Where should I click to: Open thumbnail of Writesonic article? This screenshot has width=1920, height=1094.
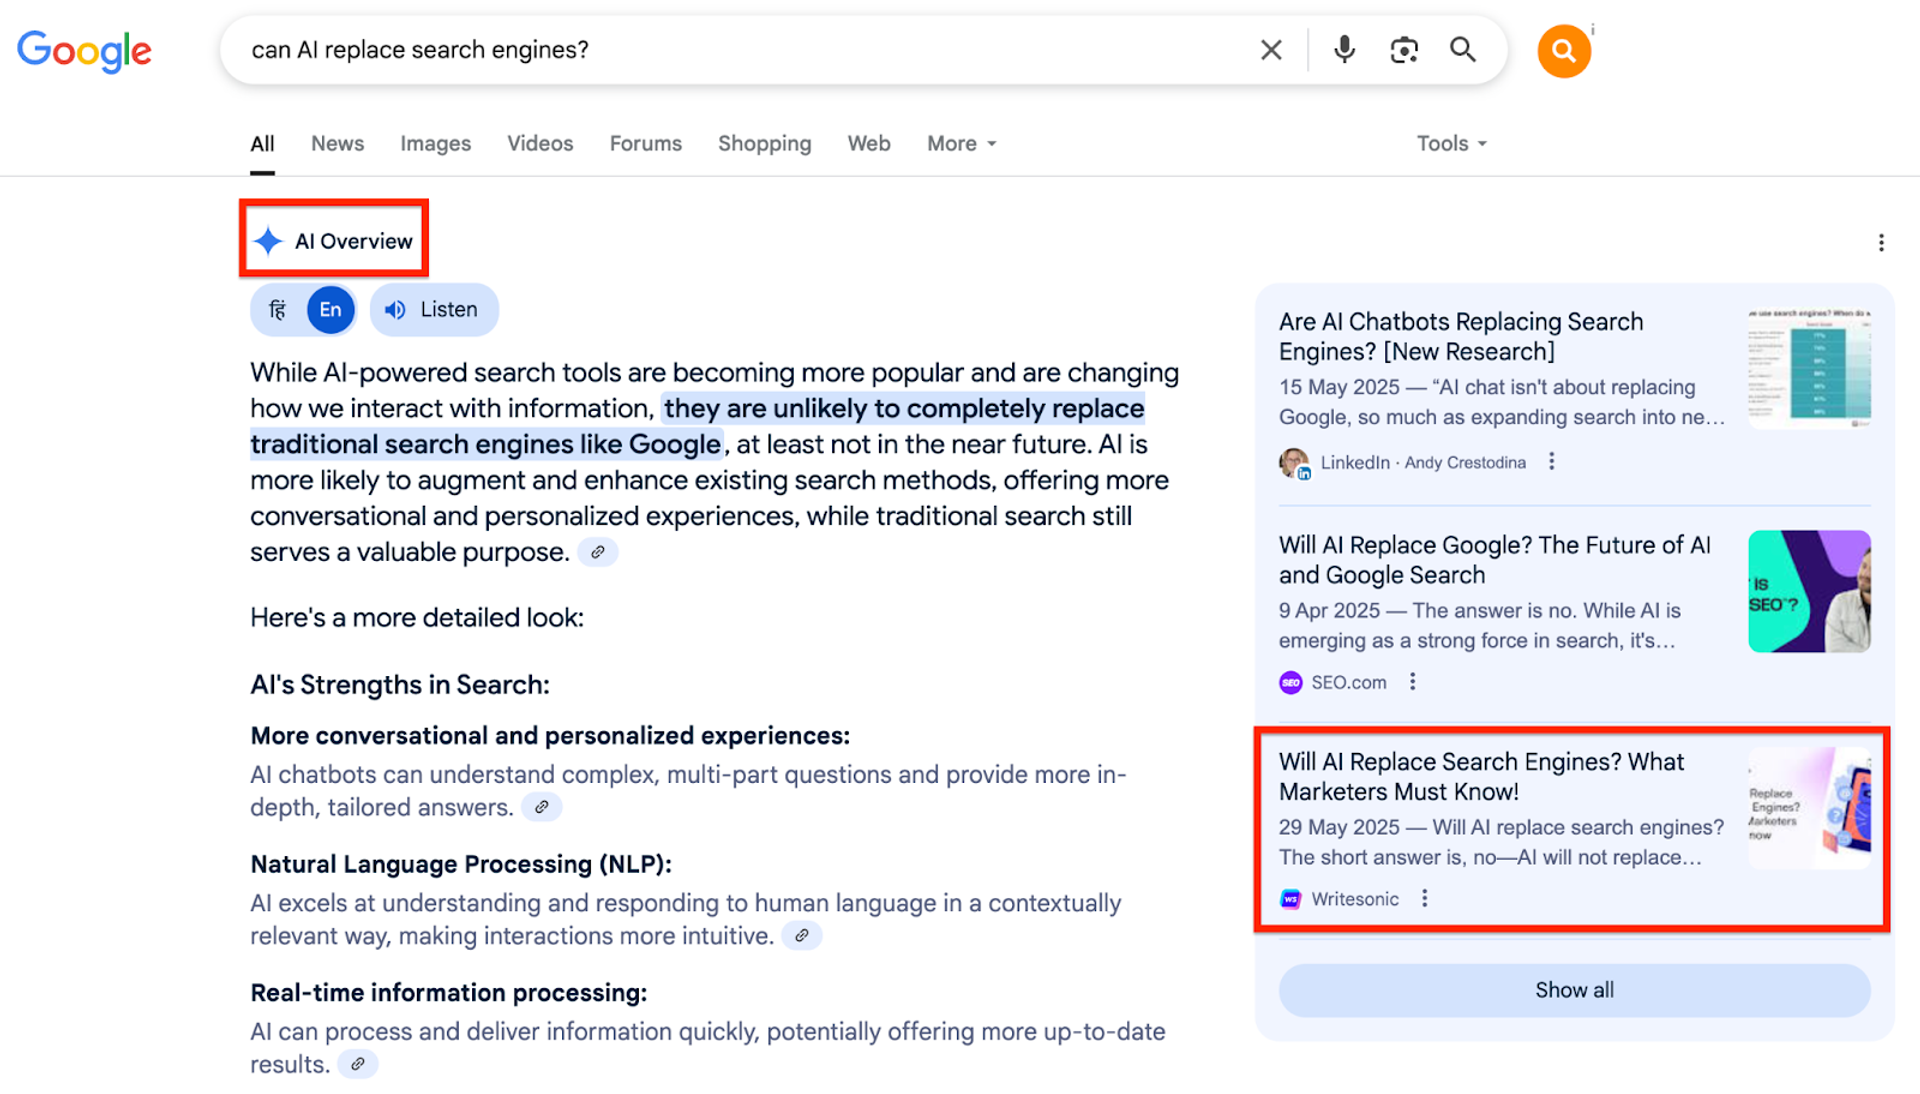point(1809,808)
